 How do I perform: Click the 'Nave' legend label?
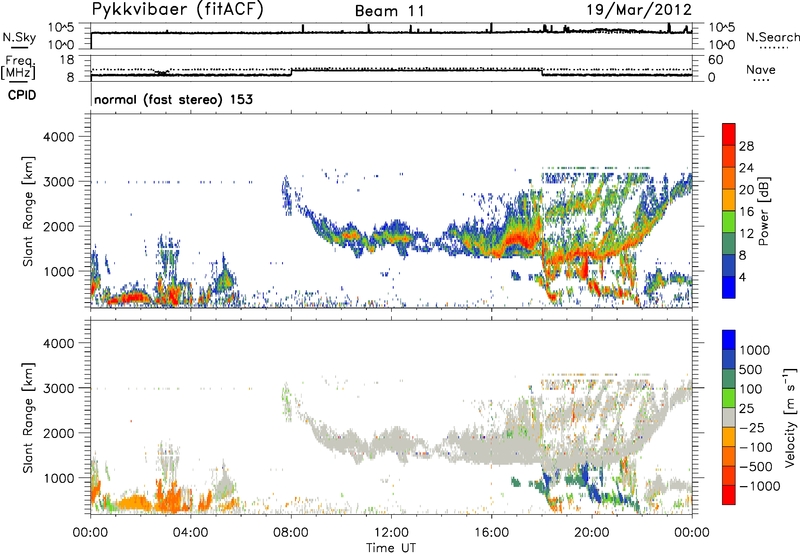pyautogui.click(x=761, y=69)
